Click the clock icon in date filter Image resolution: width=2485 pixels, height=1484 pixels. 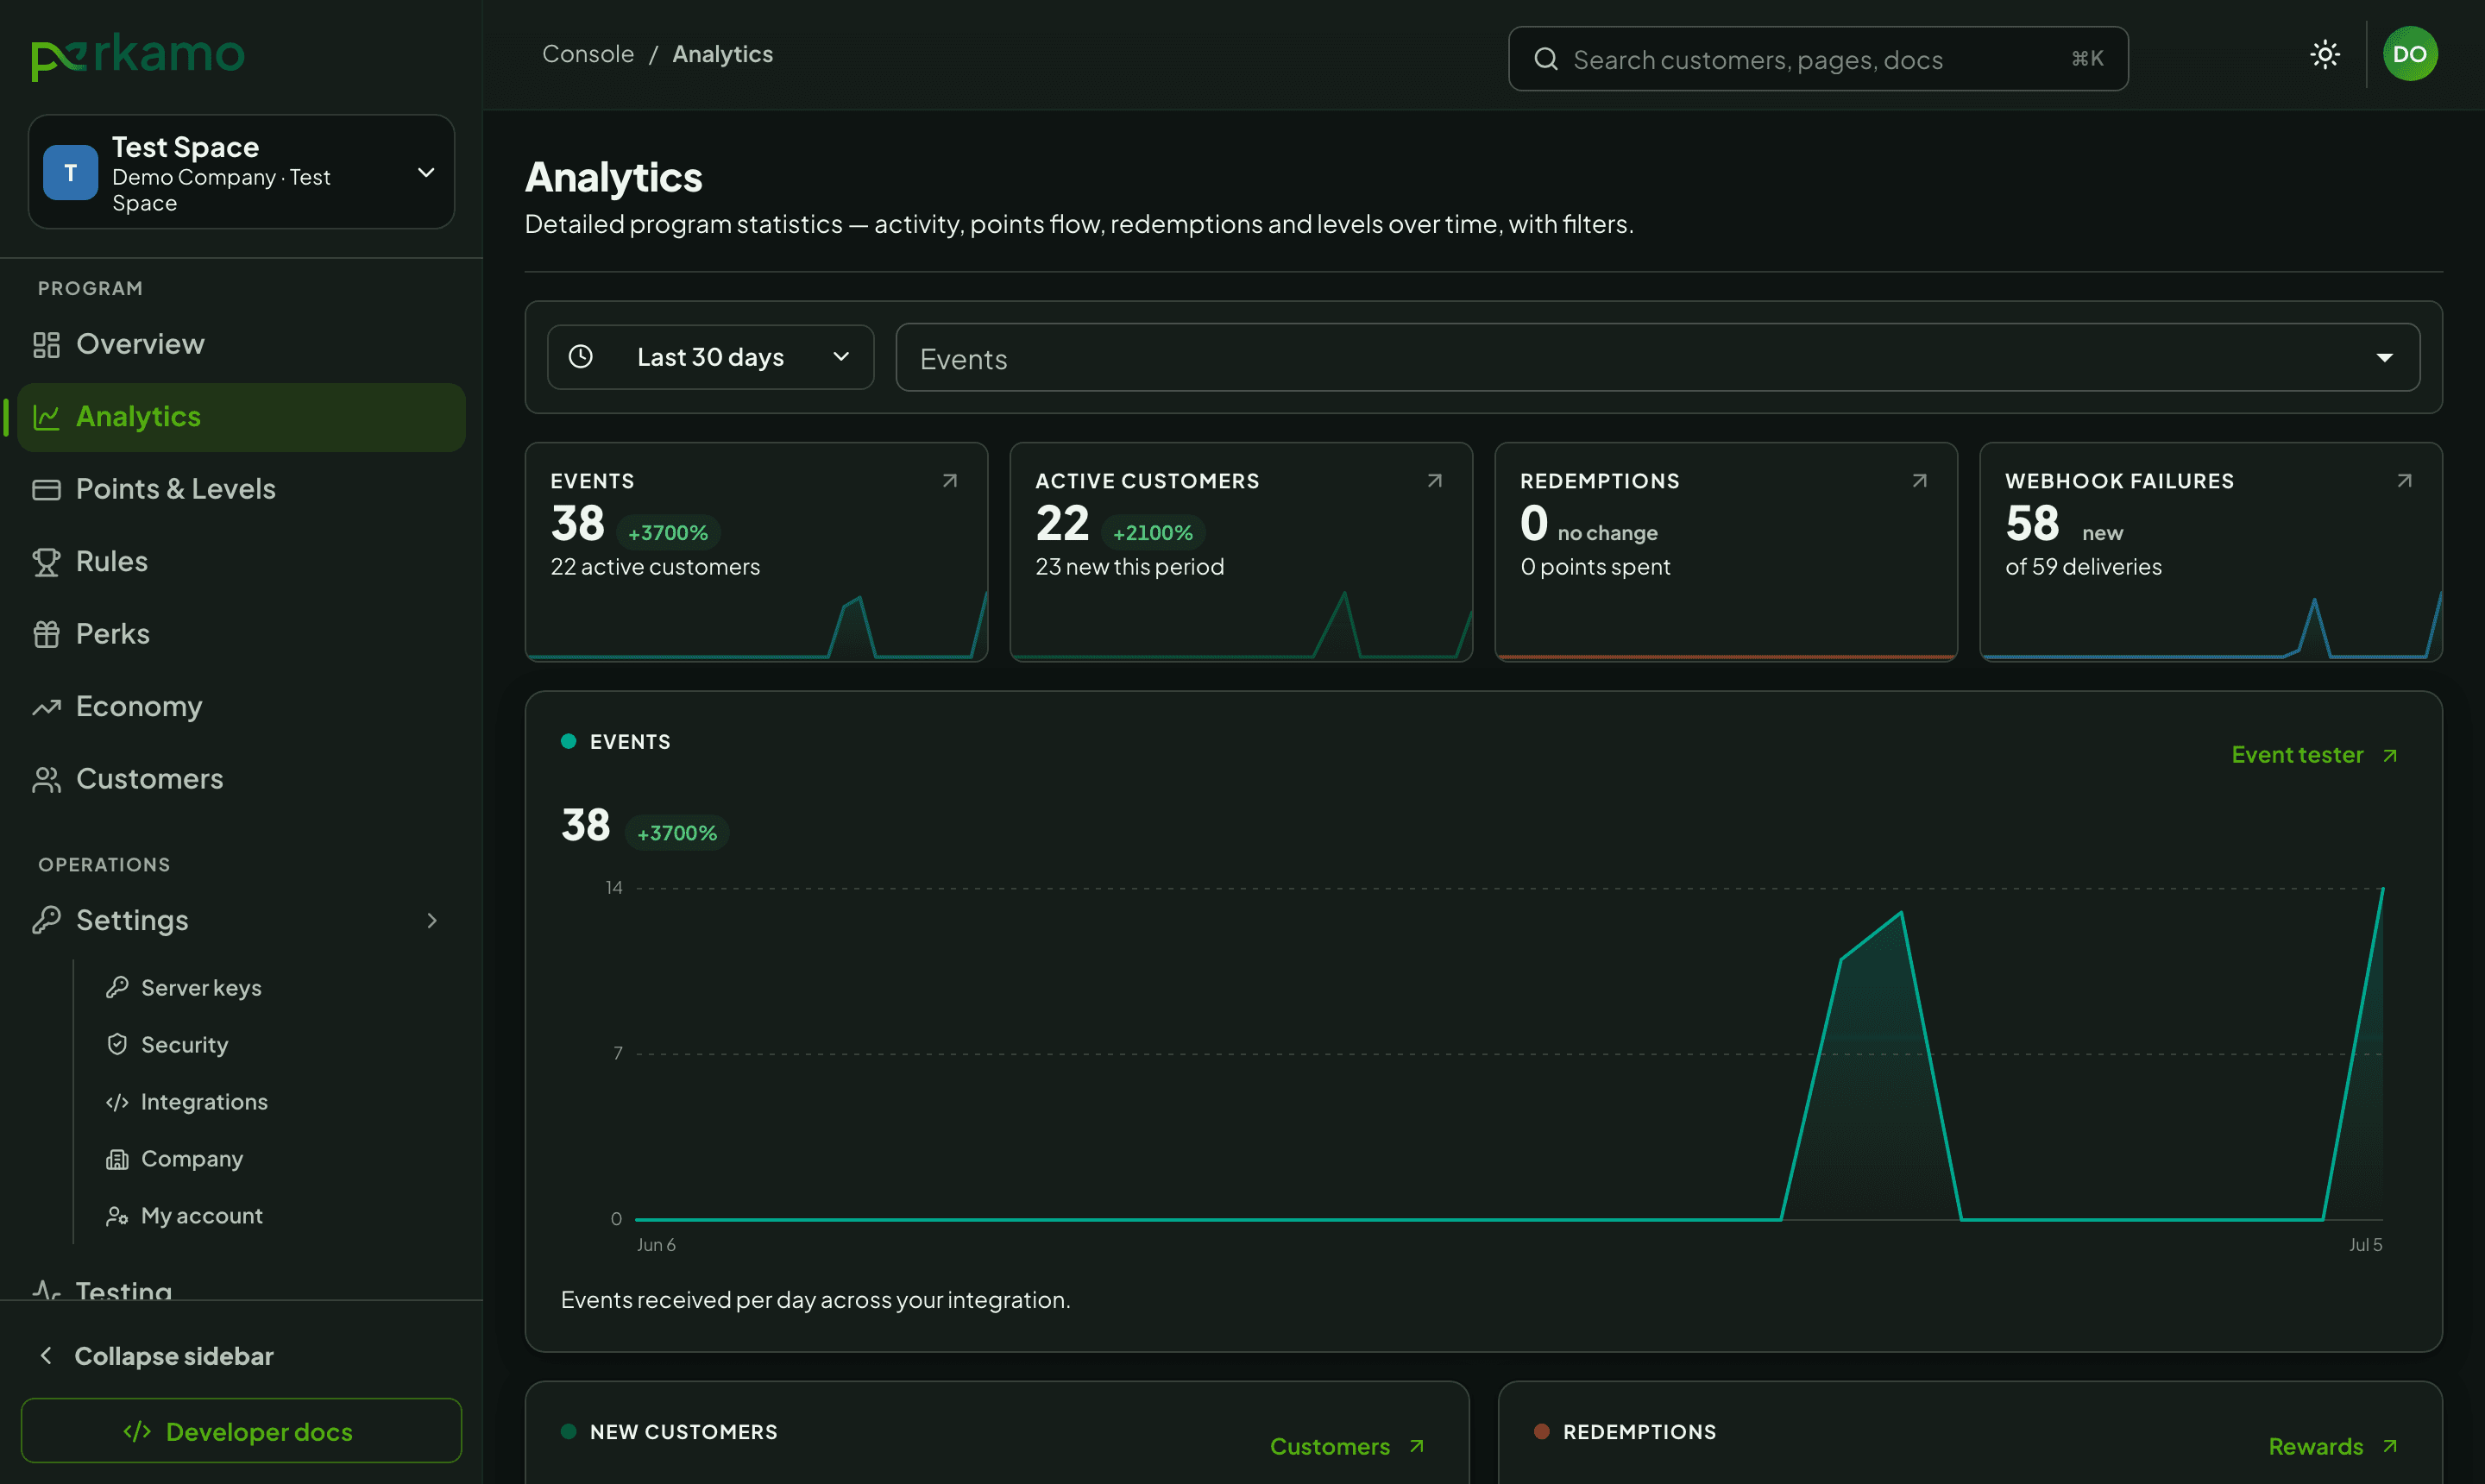coord(581,357)
